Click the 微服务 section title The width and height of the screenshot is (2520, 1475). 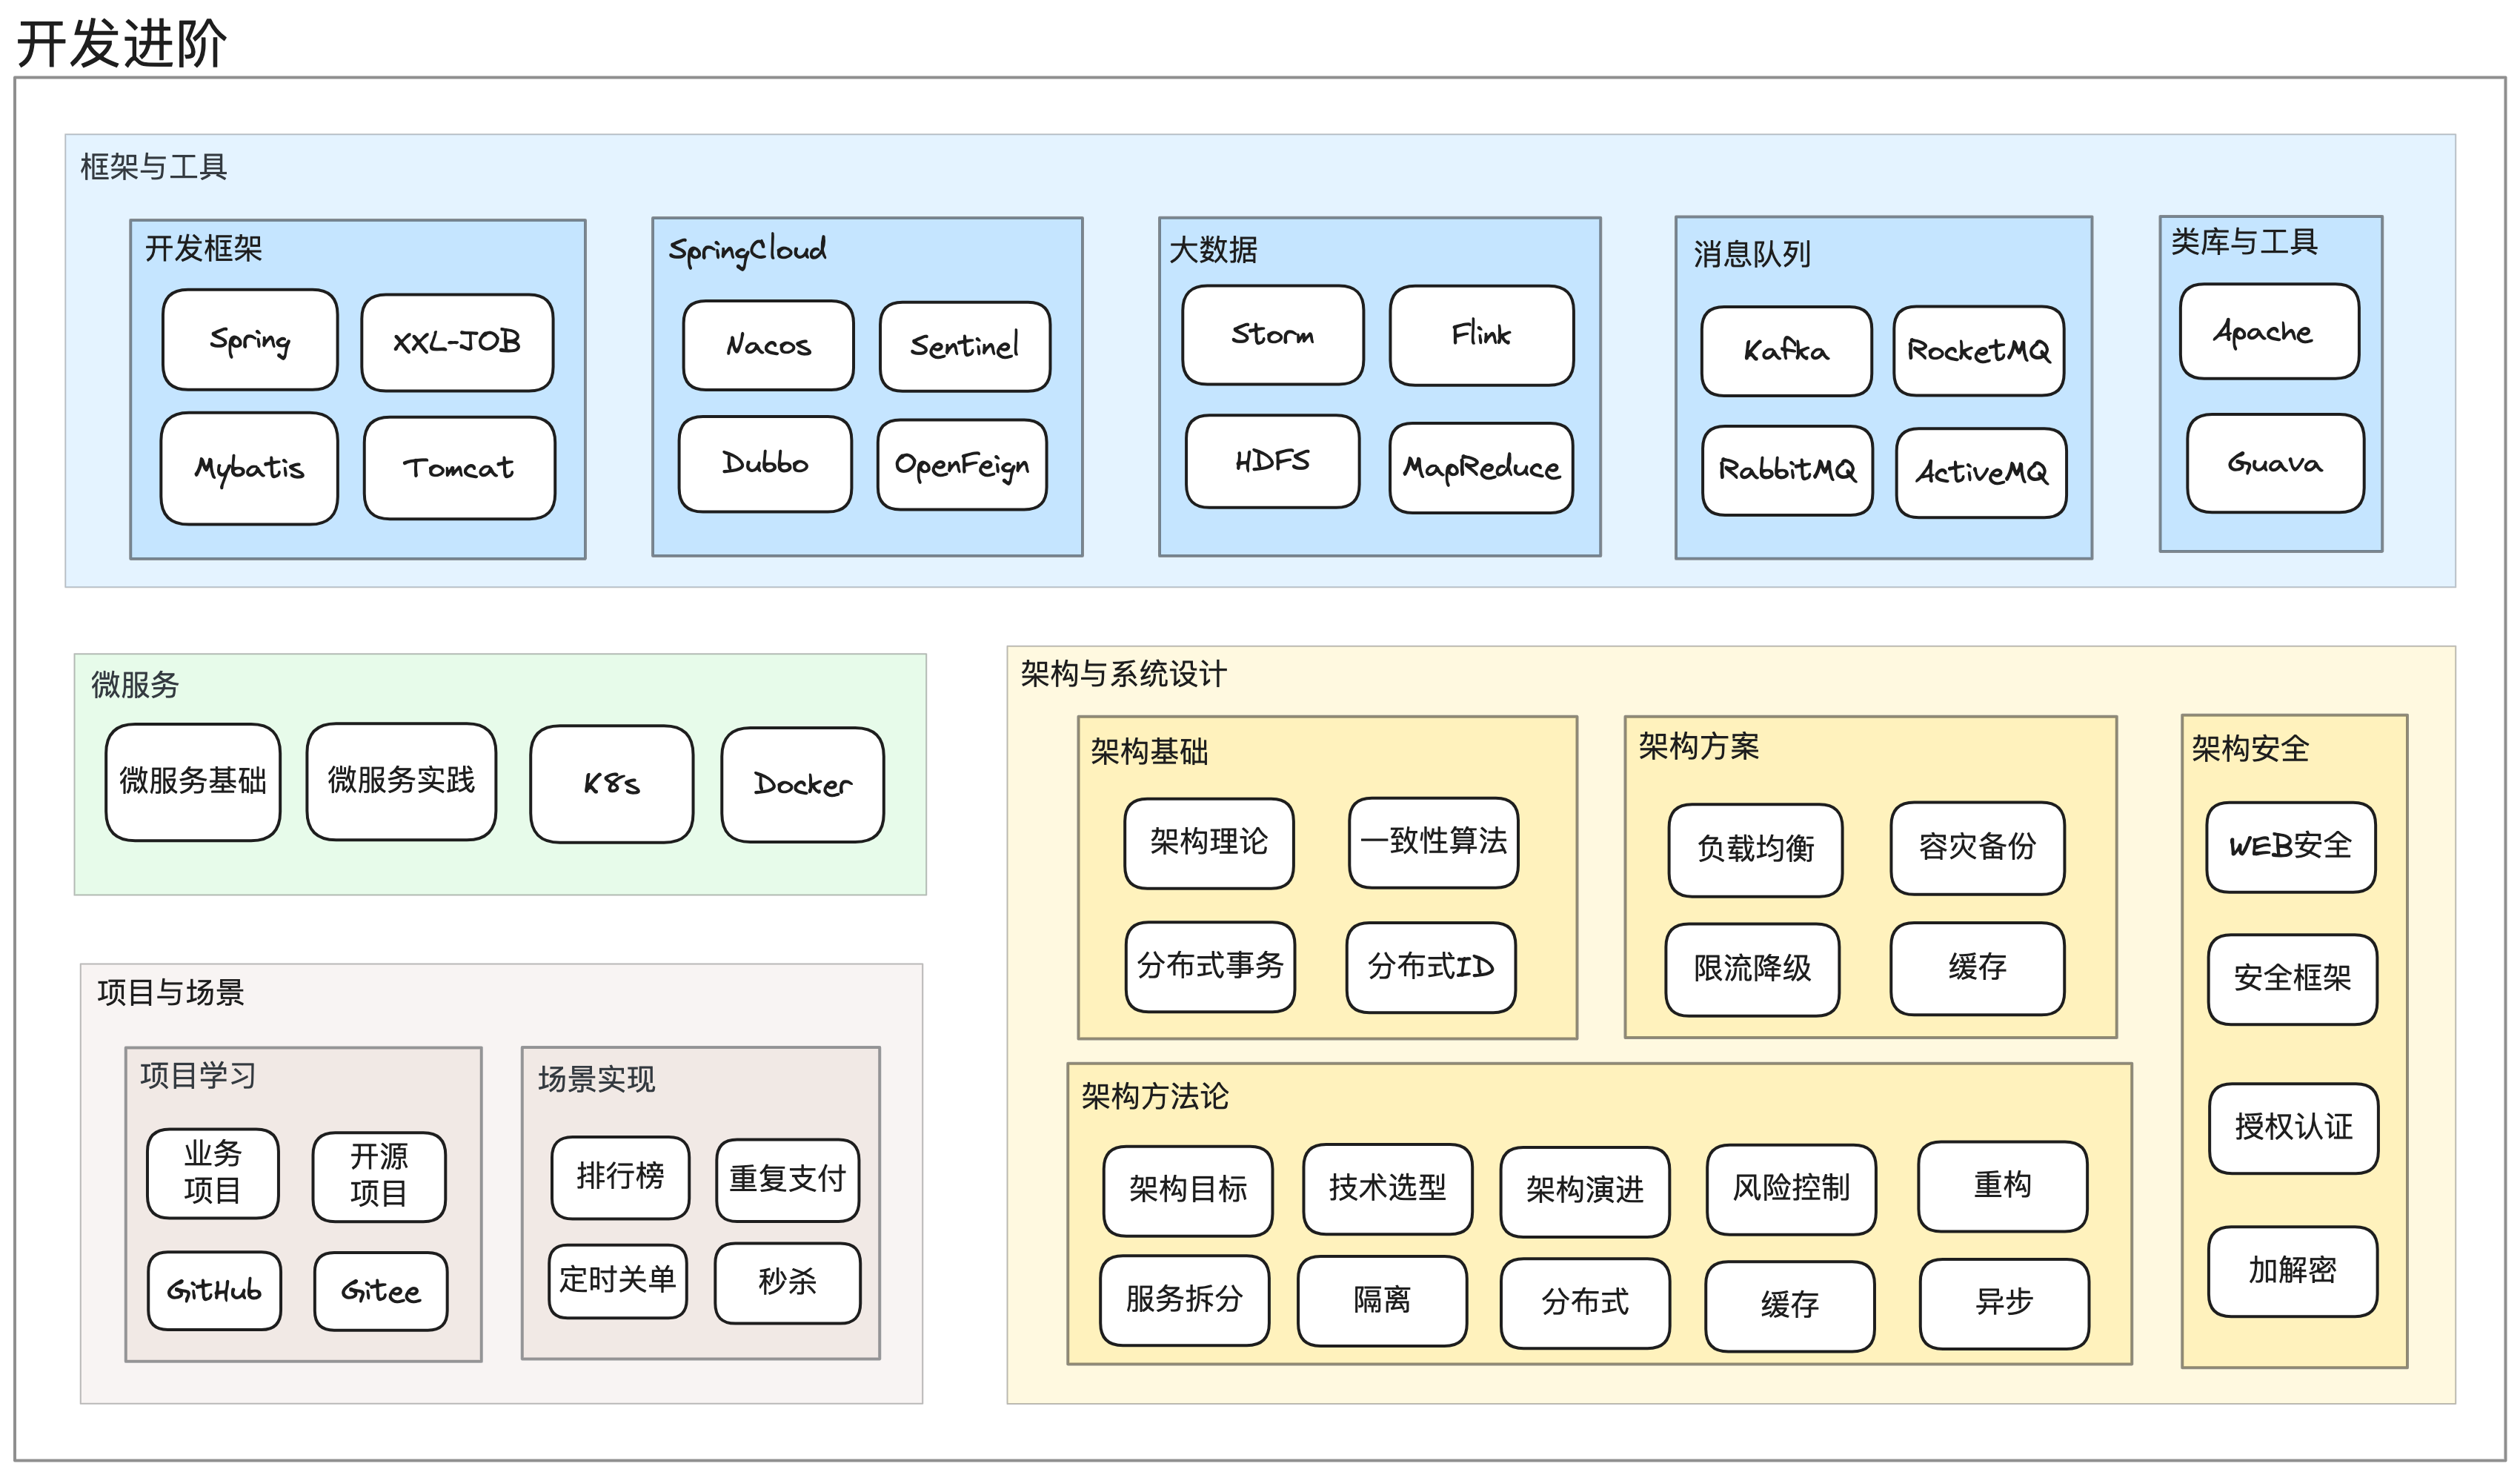(135, 685)
